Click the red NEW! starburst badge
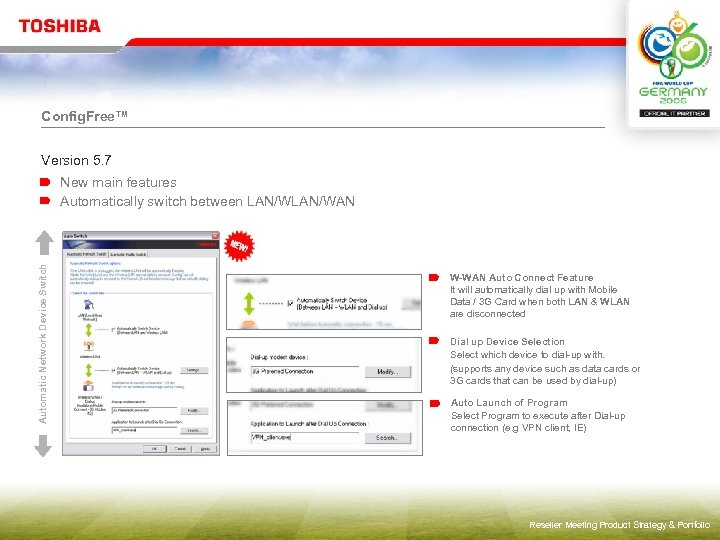Viewport: 720px width, 540px height. click(x=239, y=246)
